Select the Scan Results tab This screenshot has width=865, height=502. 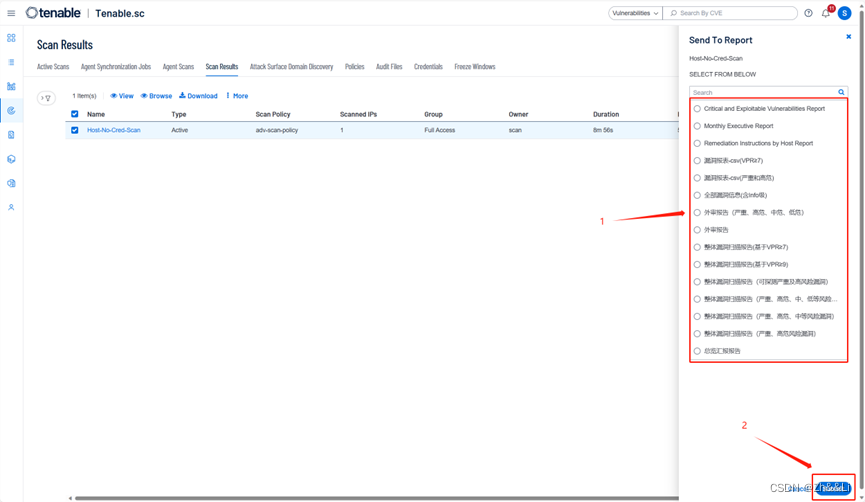(222, 67)
